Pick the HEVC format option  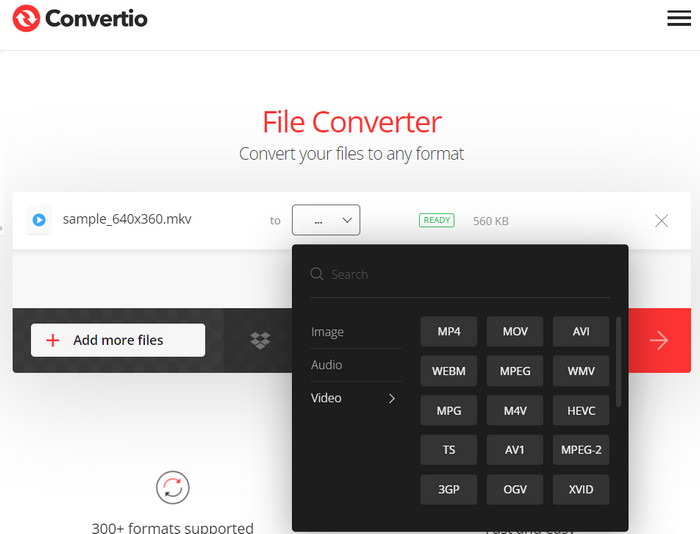click(581, 410)
